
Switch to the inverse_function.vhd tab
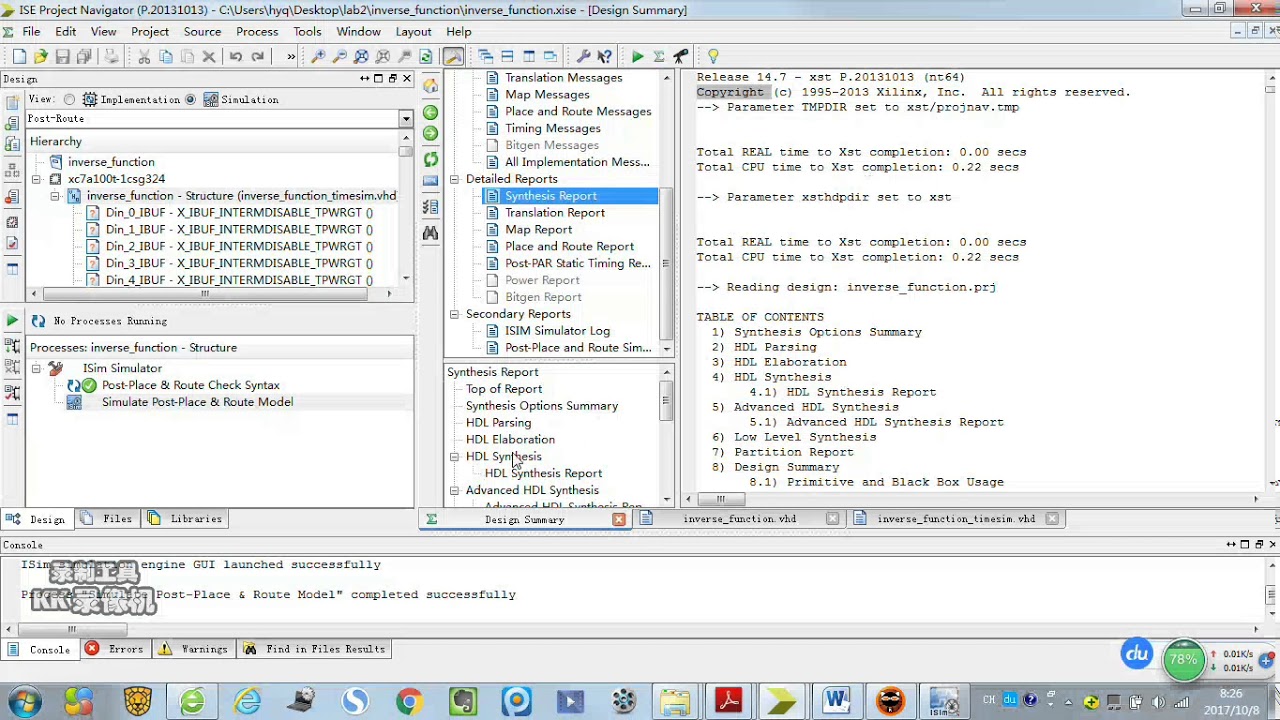point(739,519)
